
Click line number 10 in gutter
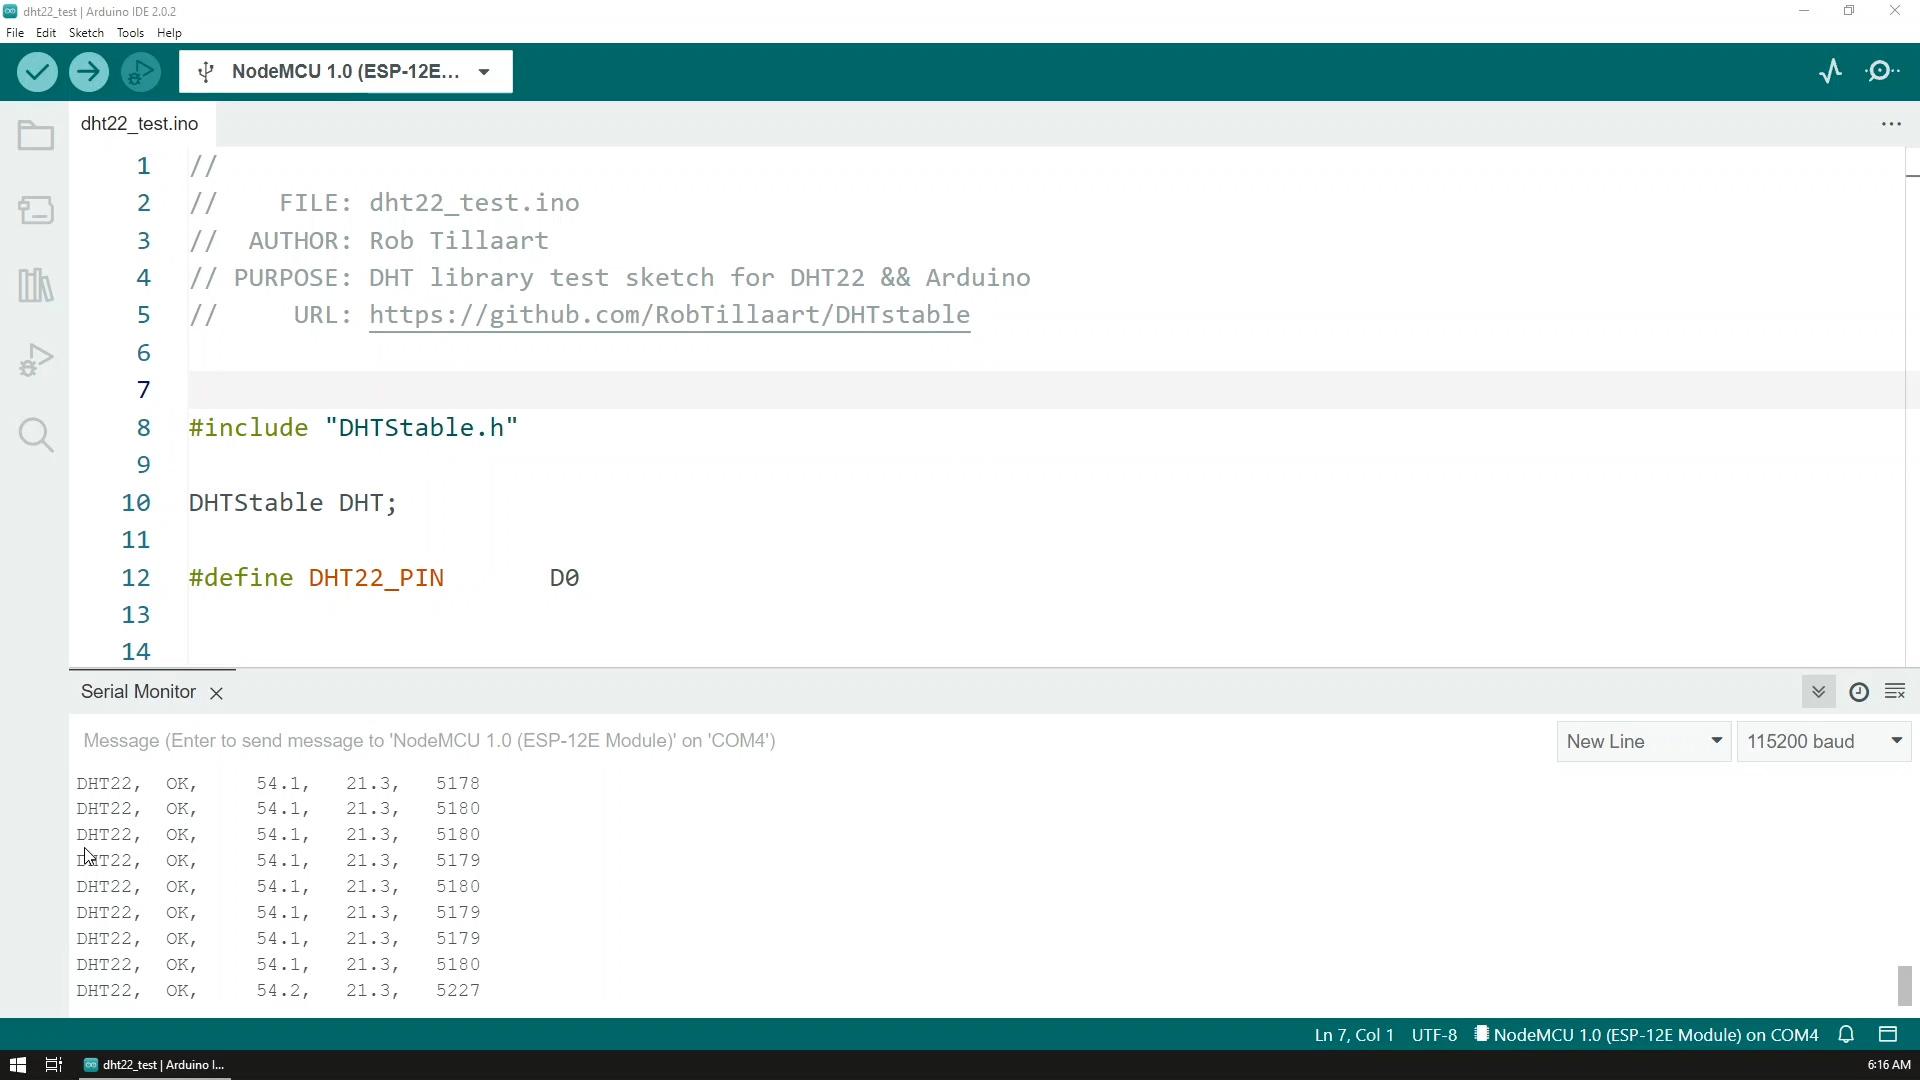(x=136, y=503)
